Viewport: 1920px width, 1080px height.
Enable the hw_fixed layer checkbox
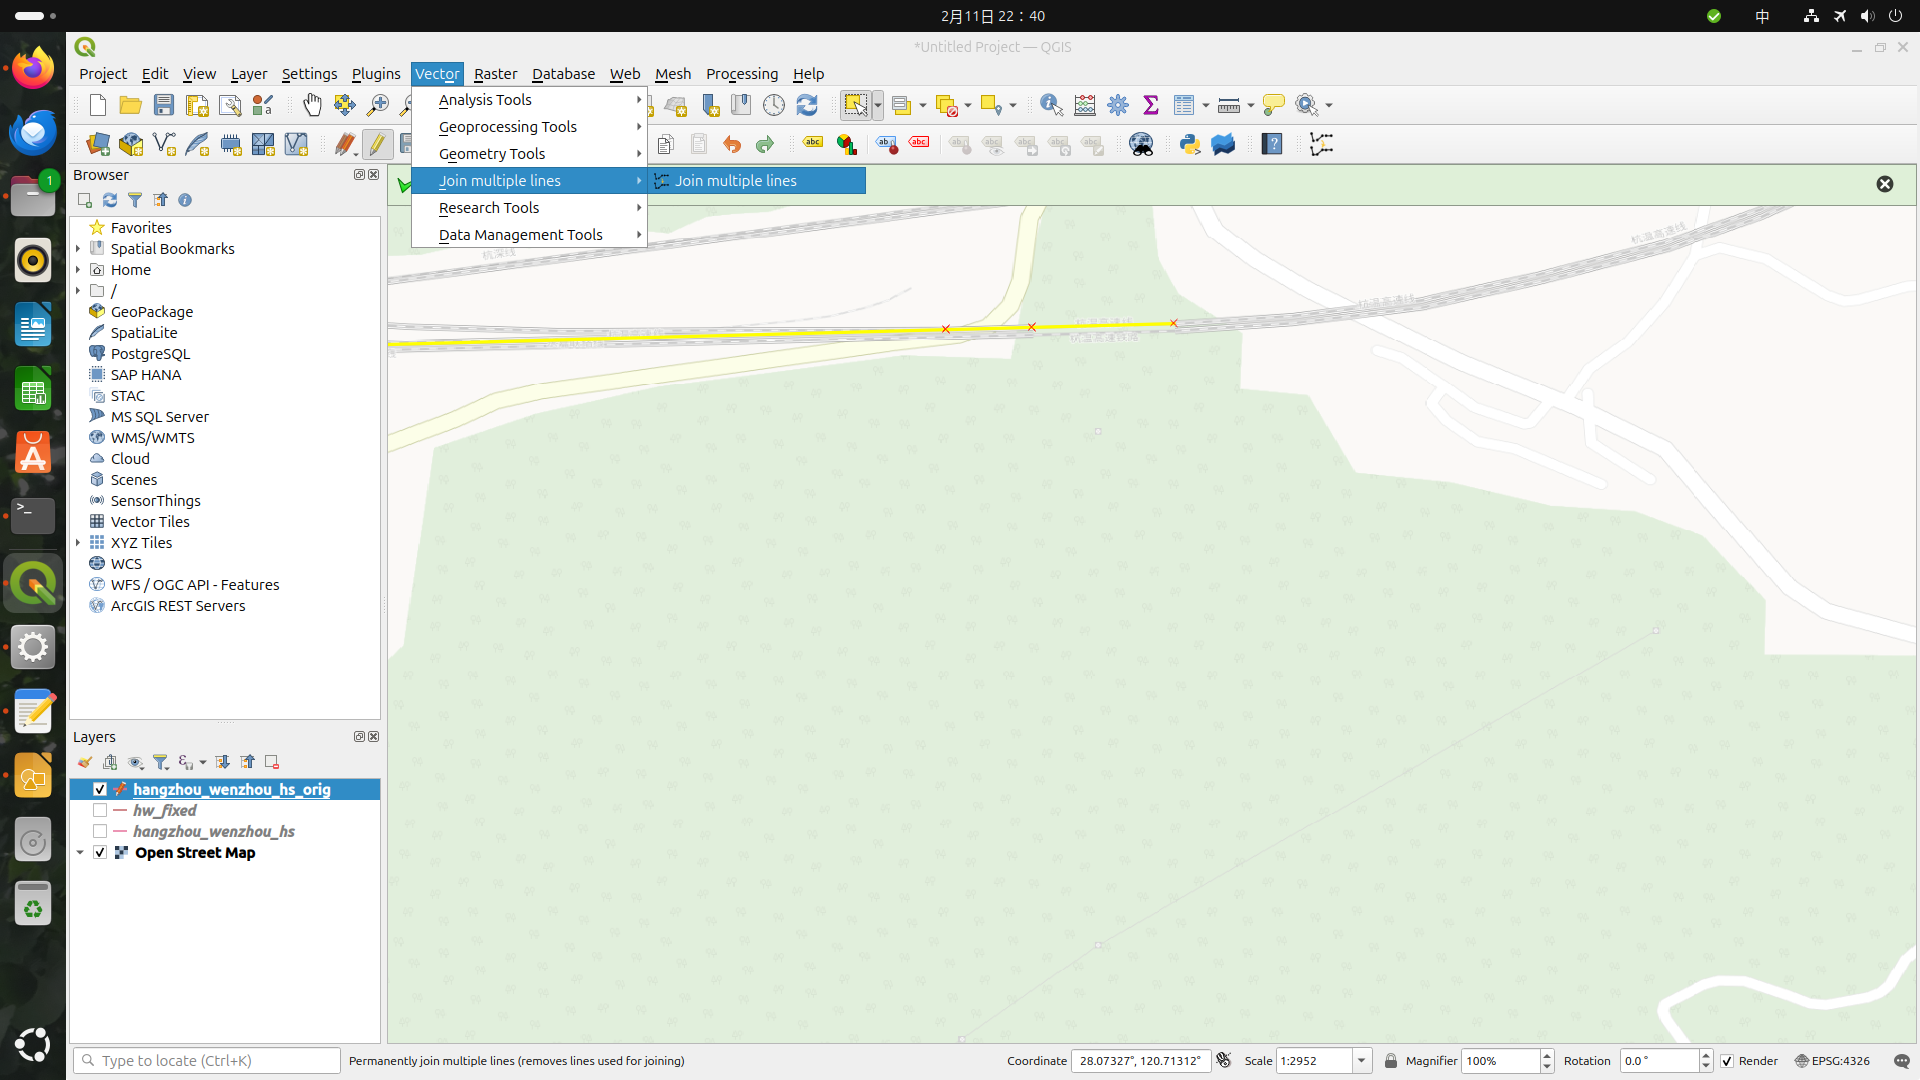click(100, 810)
